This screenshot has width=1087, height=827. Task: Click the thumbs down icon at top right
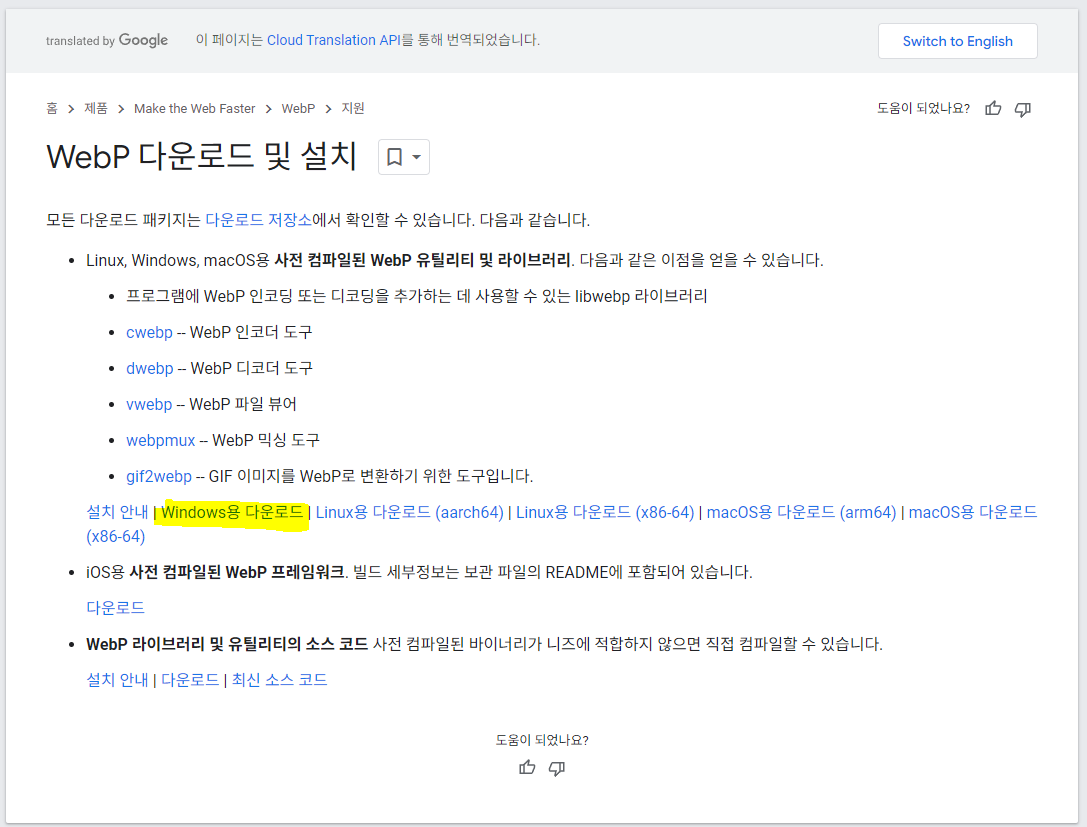tap(1023, 110)
